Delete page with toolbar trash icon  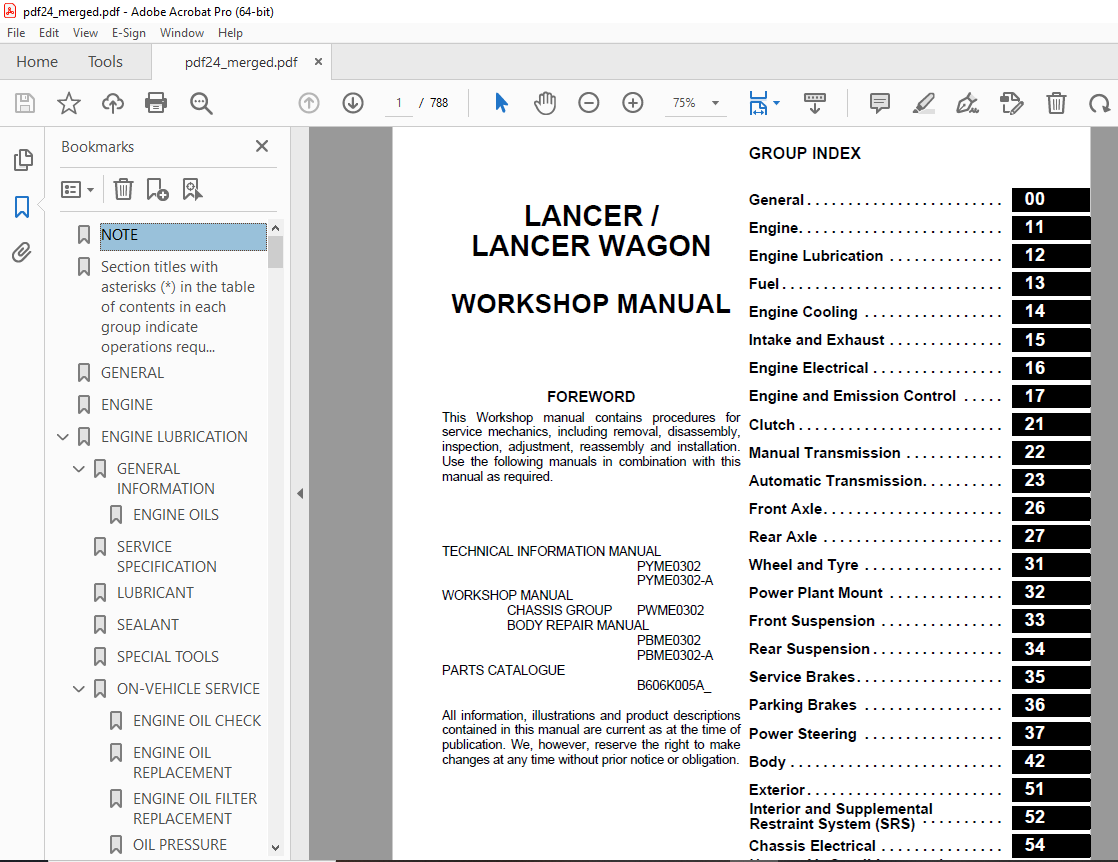[1056, 103]
